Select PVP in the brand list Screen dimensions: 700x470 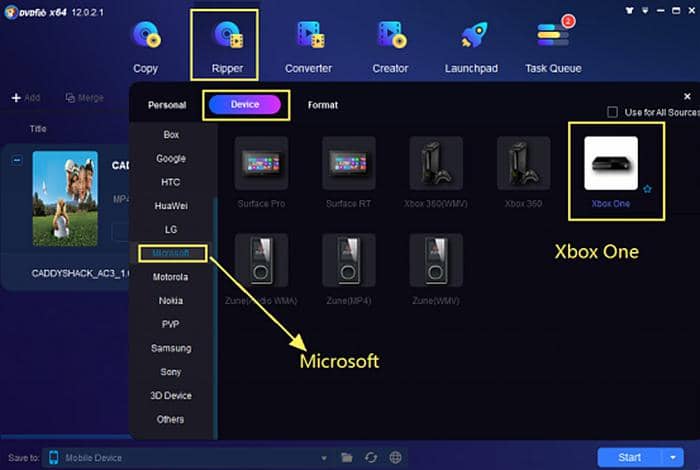pyautogui.click(x=171, y=324)
